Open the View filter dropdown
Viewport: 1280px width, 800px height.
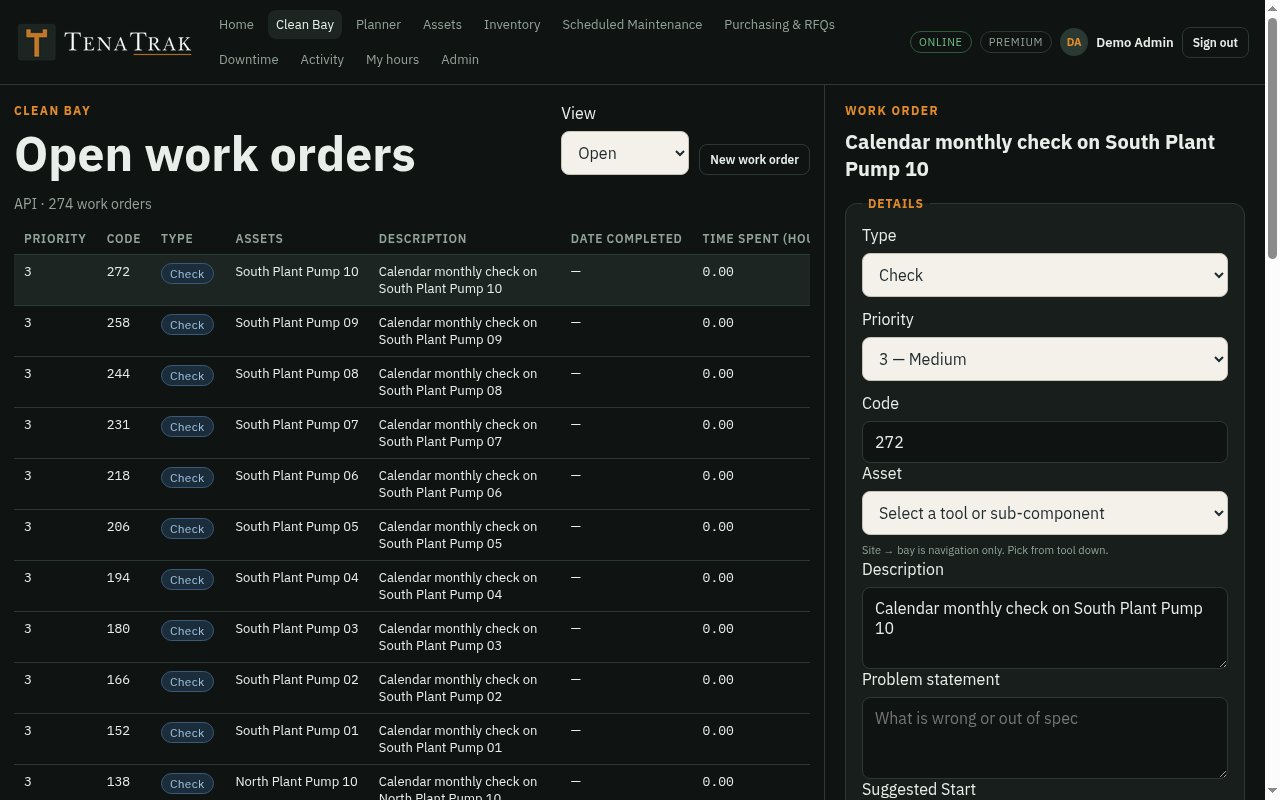point(625,153)
